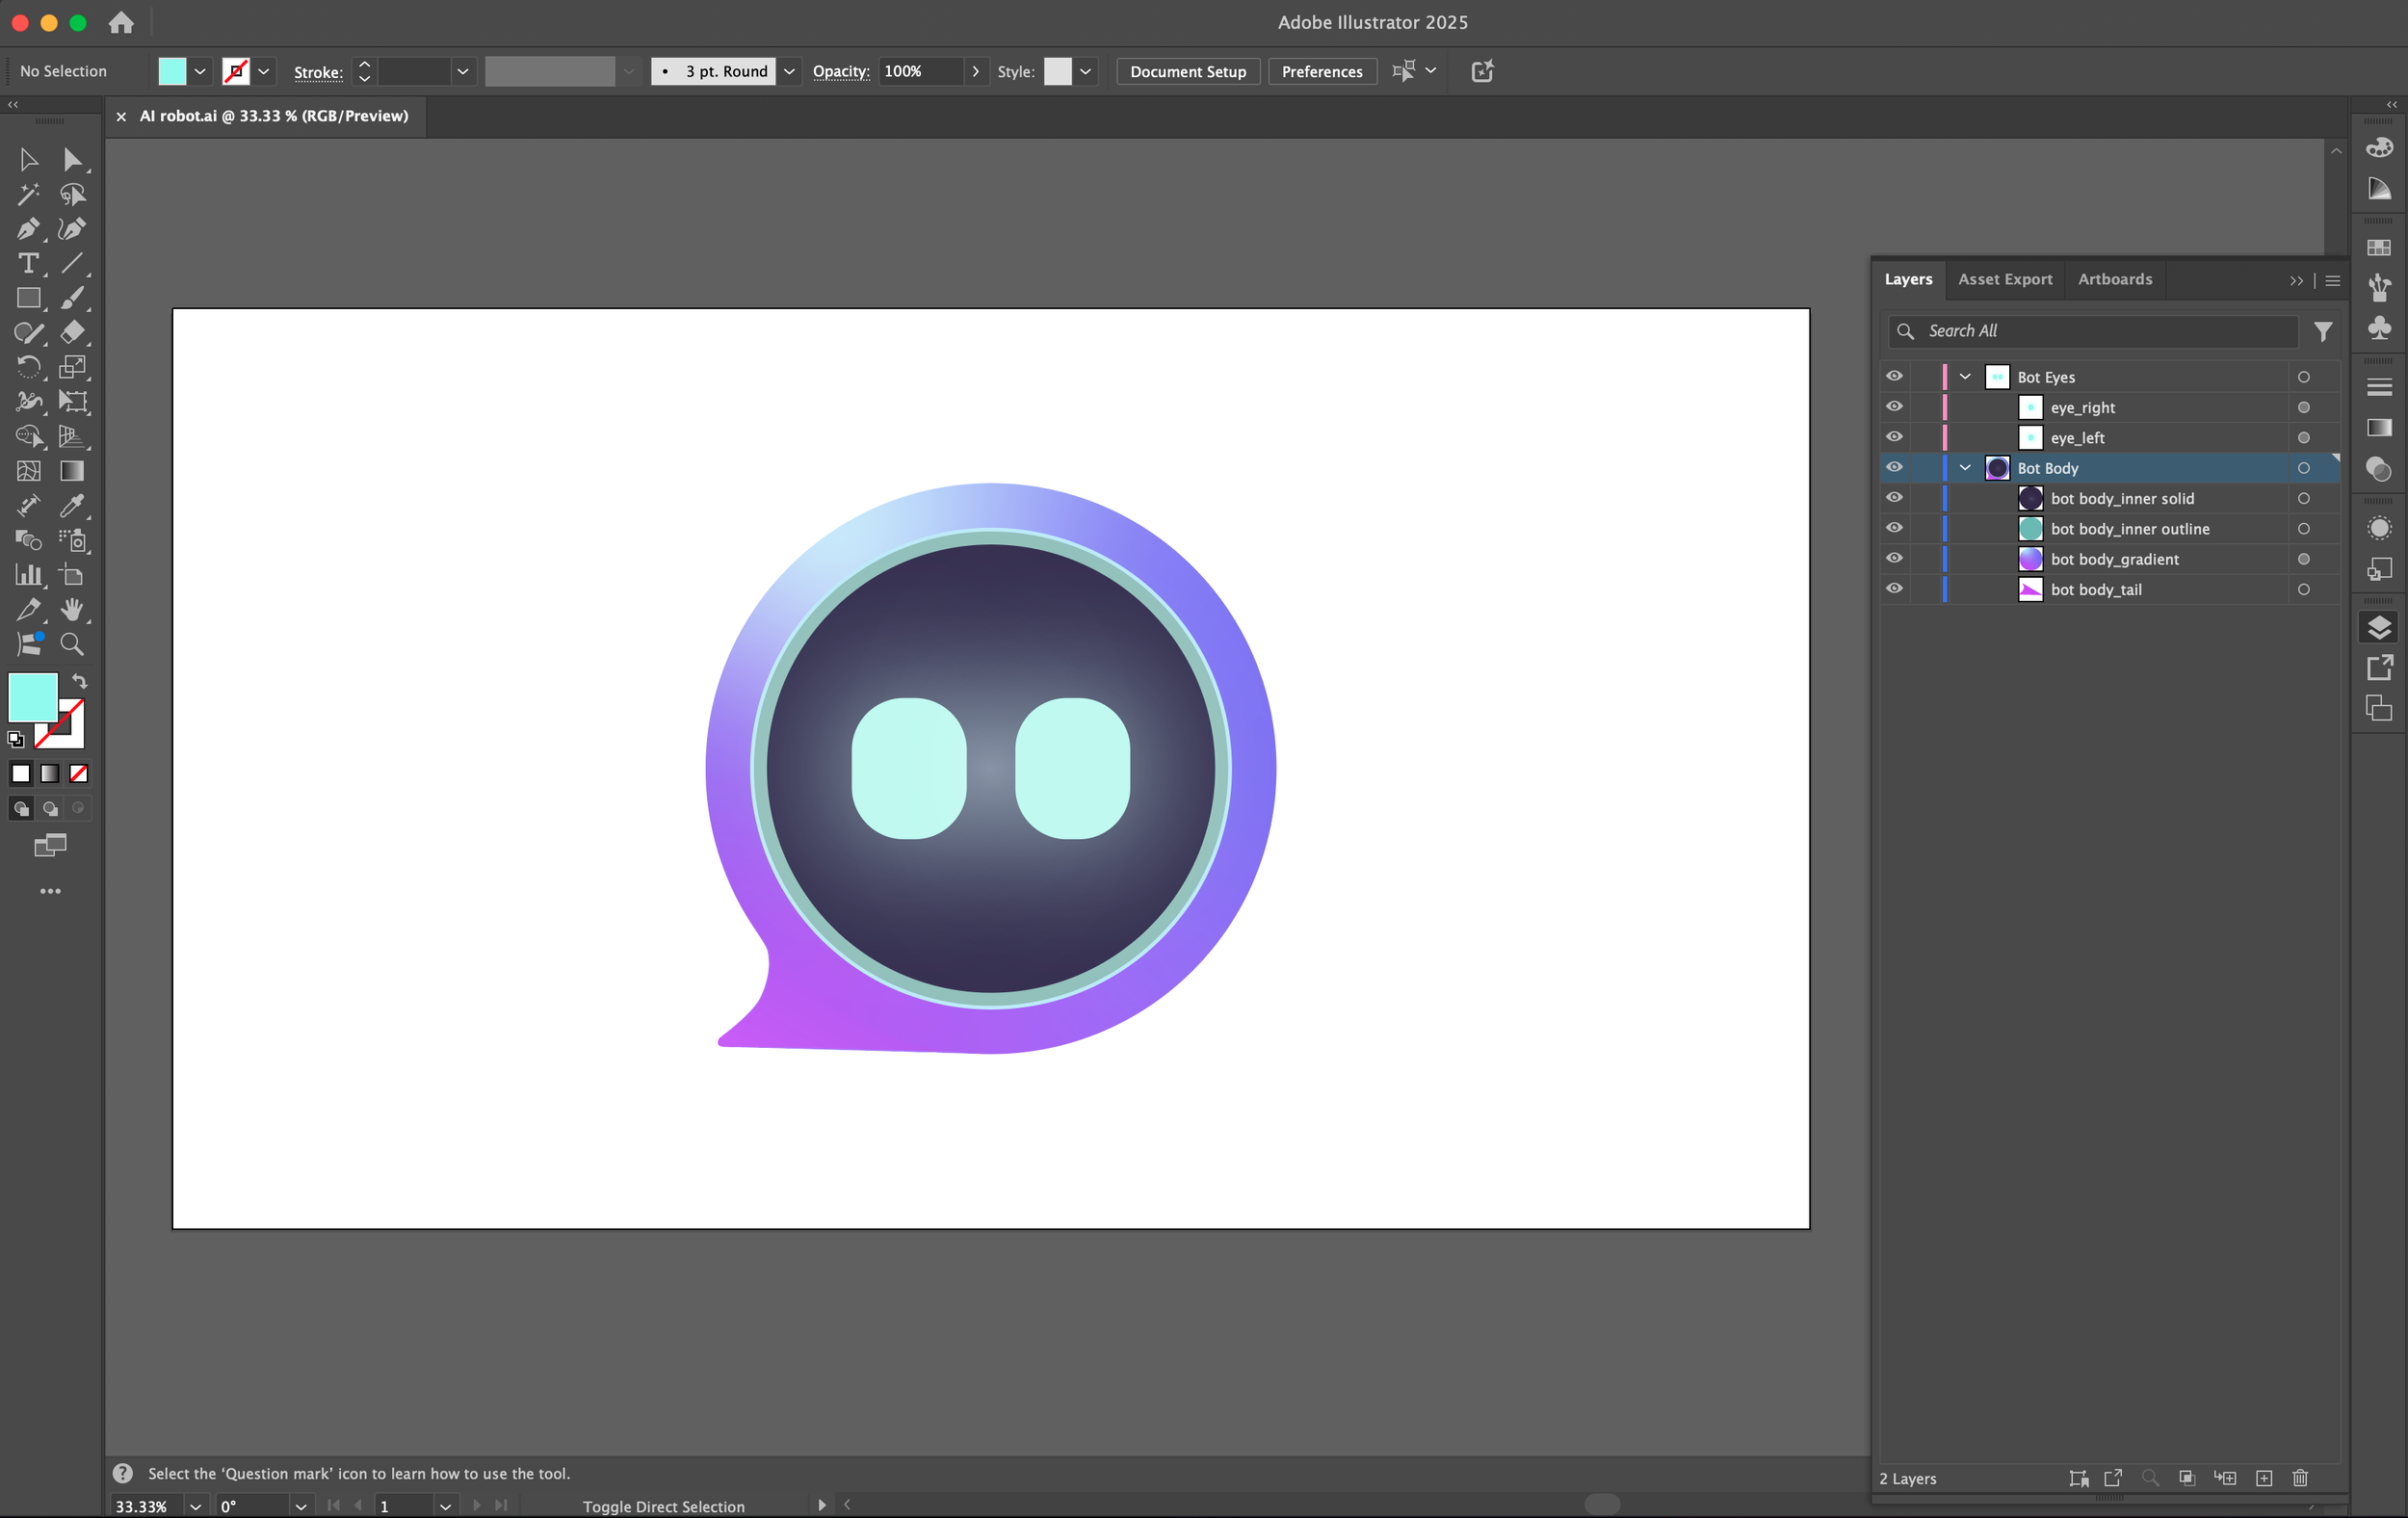This screenshot has height=1518, width=2408.
Task: Select the Rotate tool
Action: [28, 367]
